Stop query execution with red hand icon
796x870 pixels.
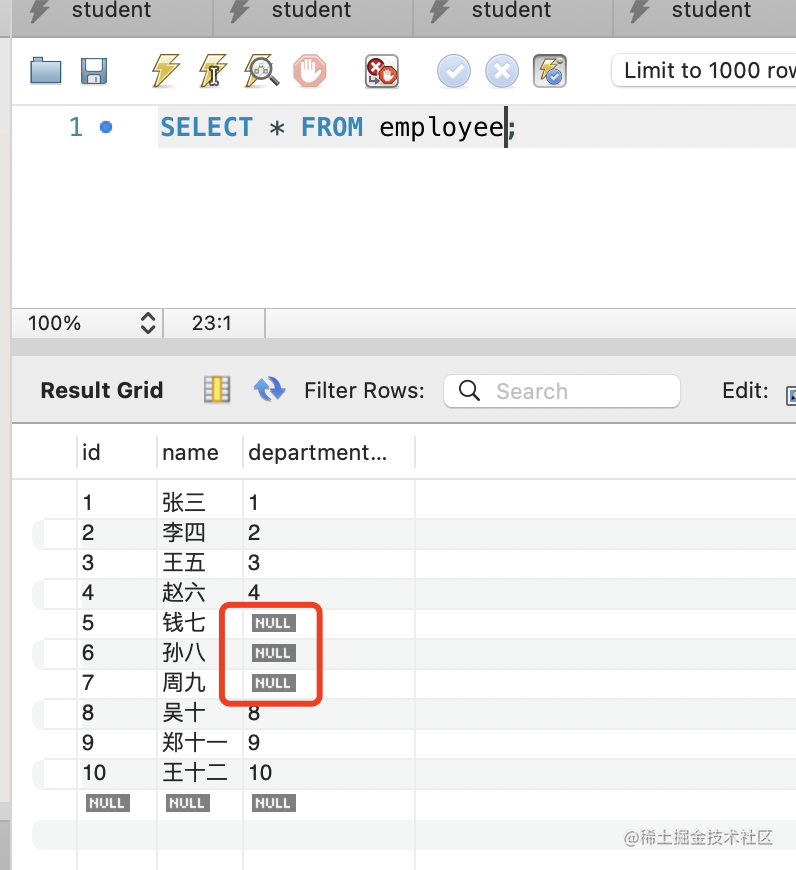310,71
